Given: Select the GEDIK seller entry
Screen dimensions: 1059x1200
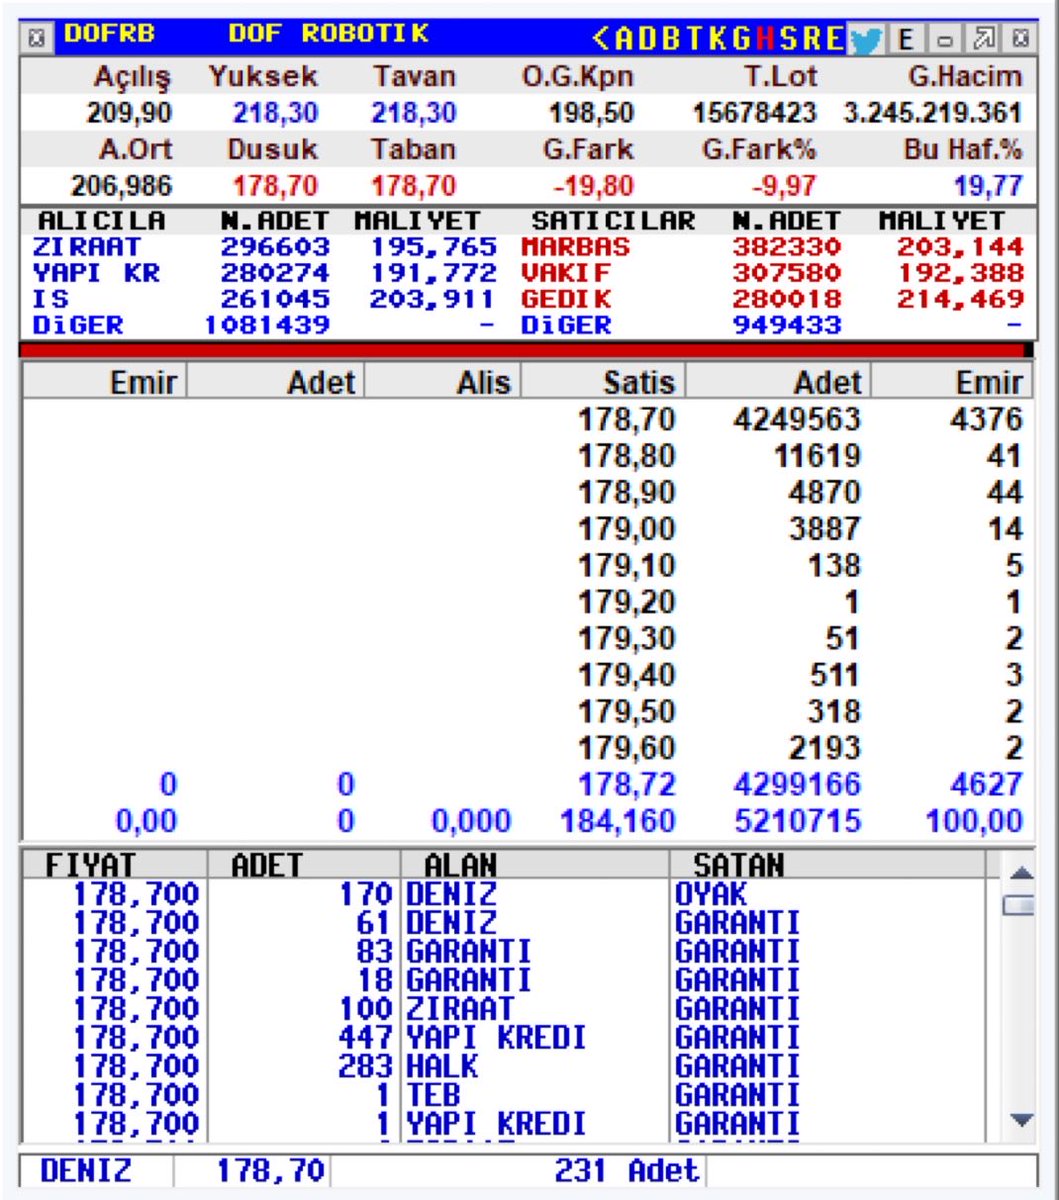Looking at the screenshot, I should (x=772, y=299).
